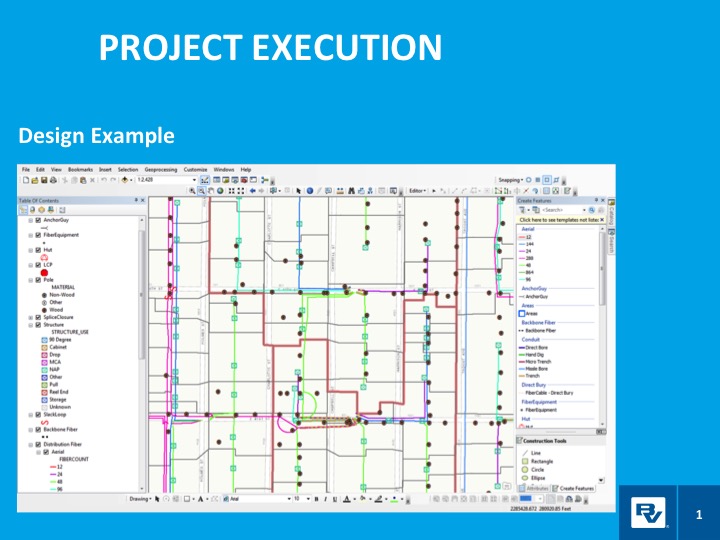
Task: Dismiss the templates not listed notice
Action: tap(601, 218)
